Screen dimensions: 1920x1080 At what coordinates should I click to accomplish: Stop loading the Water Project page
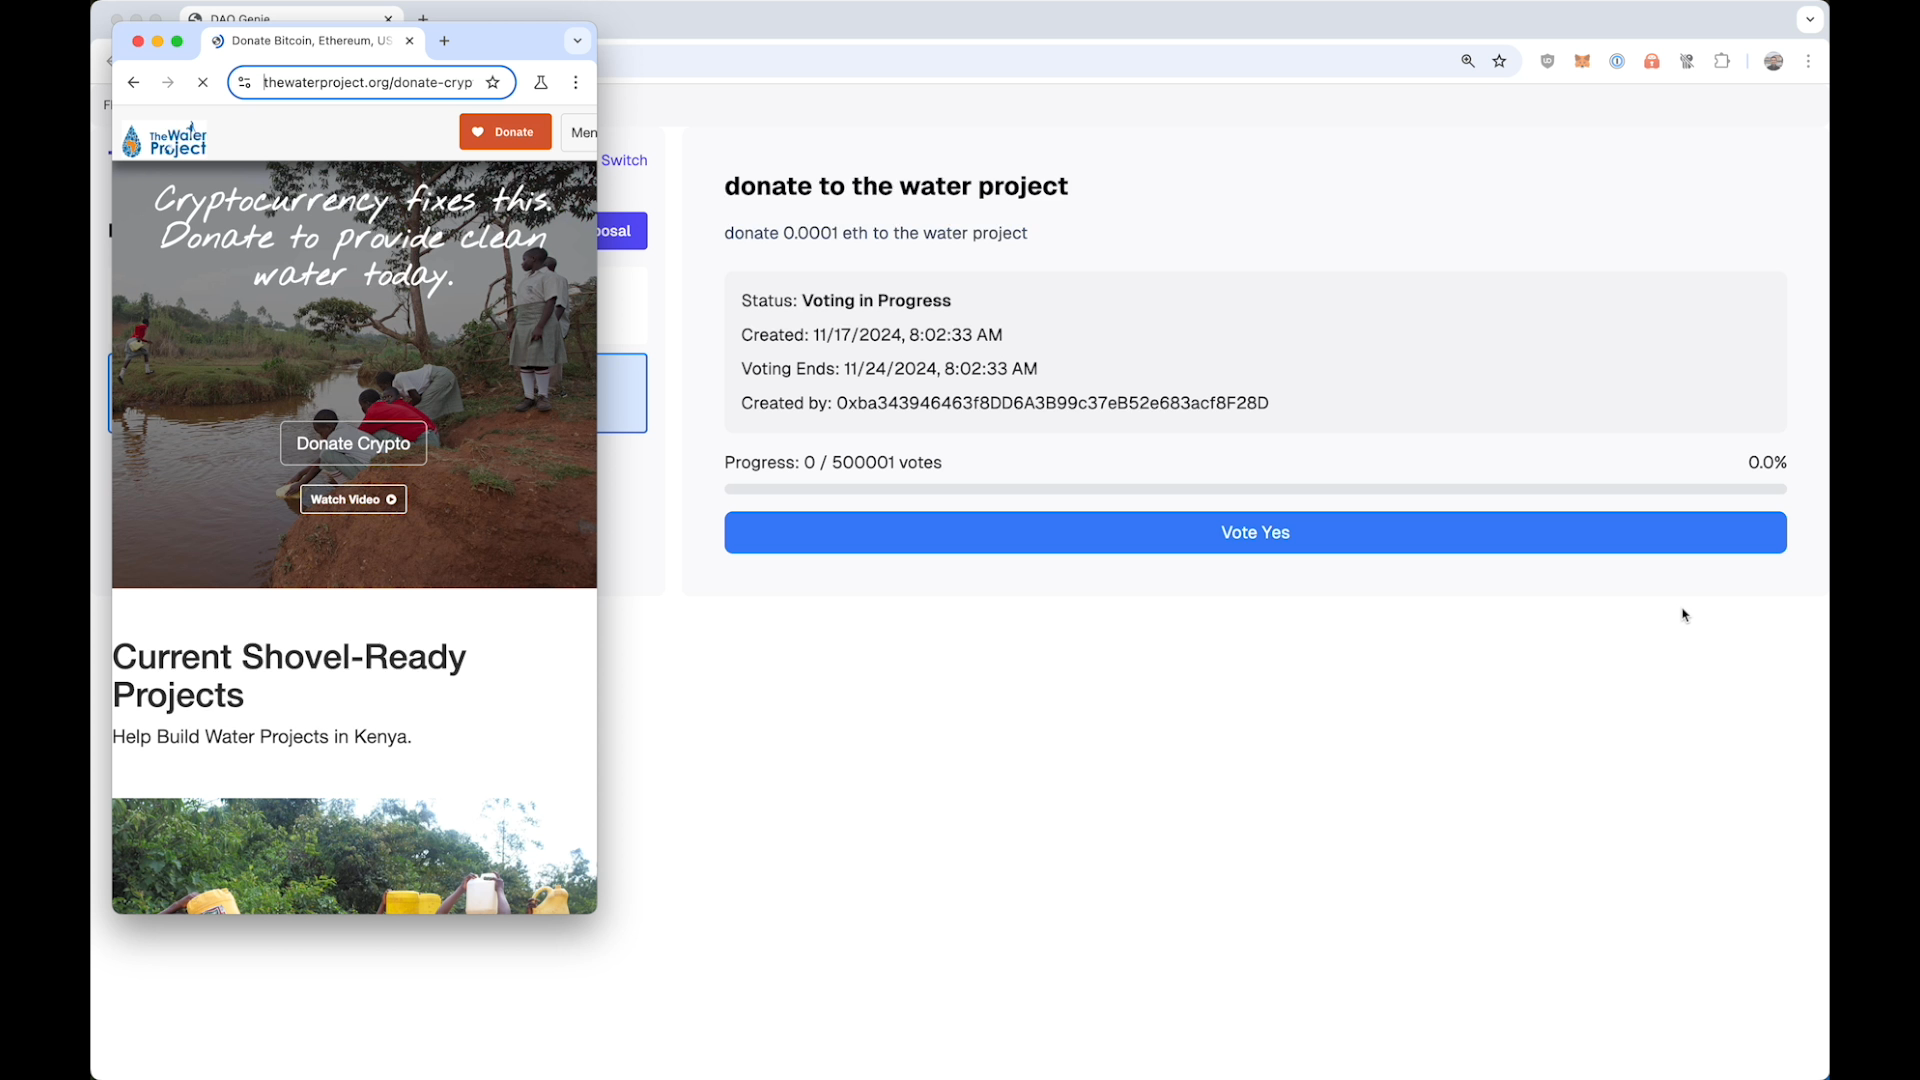point(202,82)
